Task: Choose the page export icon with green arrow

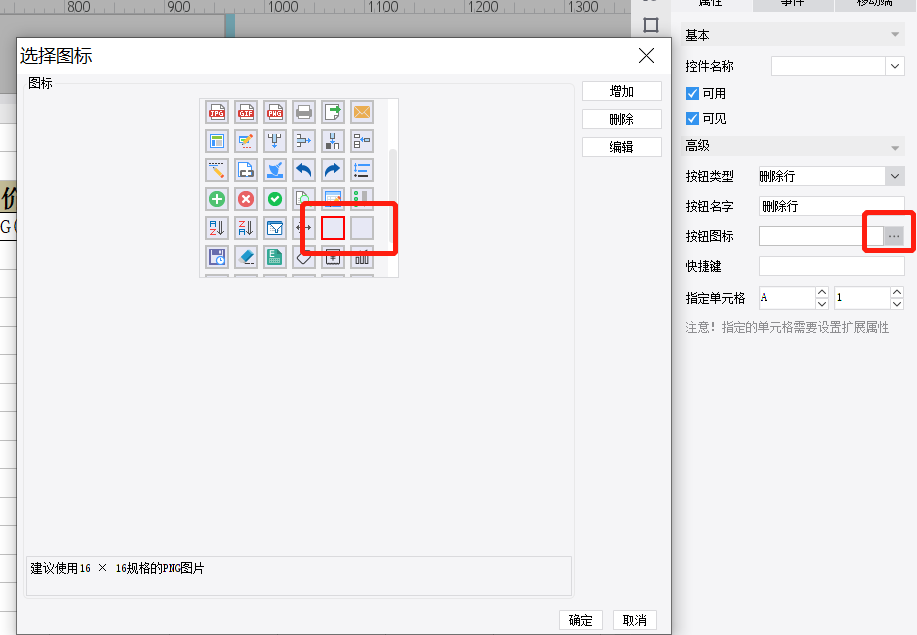Action: (333, 112)
